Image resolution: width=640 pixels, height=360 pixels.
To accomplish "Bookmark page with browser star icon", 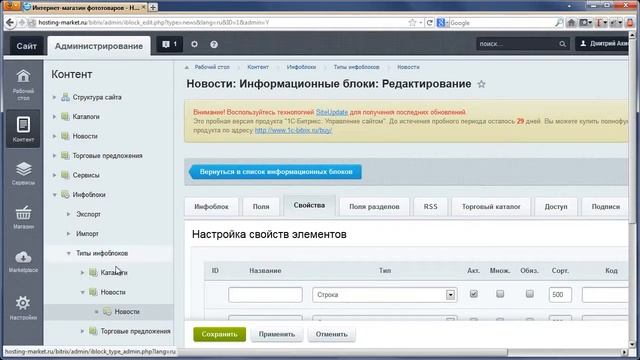I will 412,23.
